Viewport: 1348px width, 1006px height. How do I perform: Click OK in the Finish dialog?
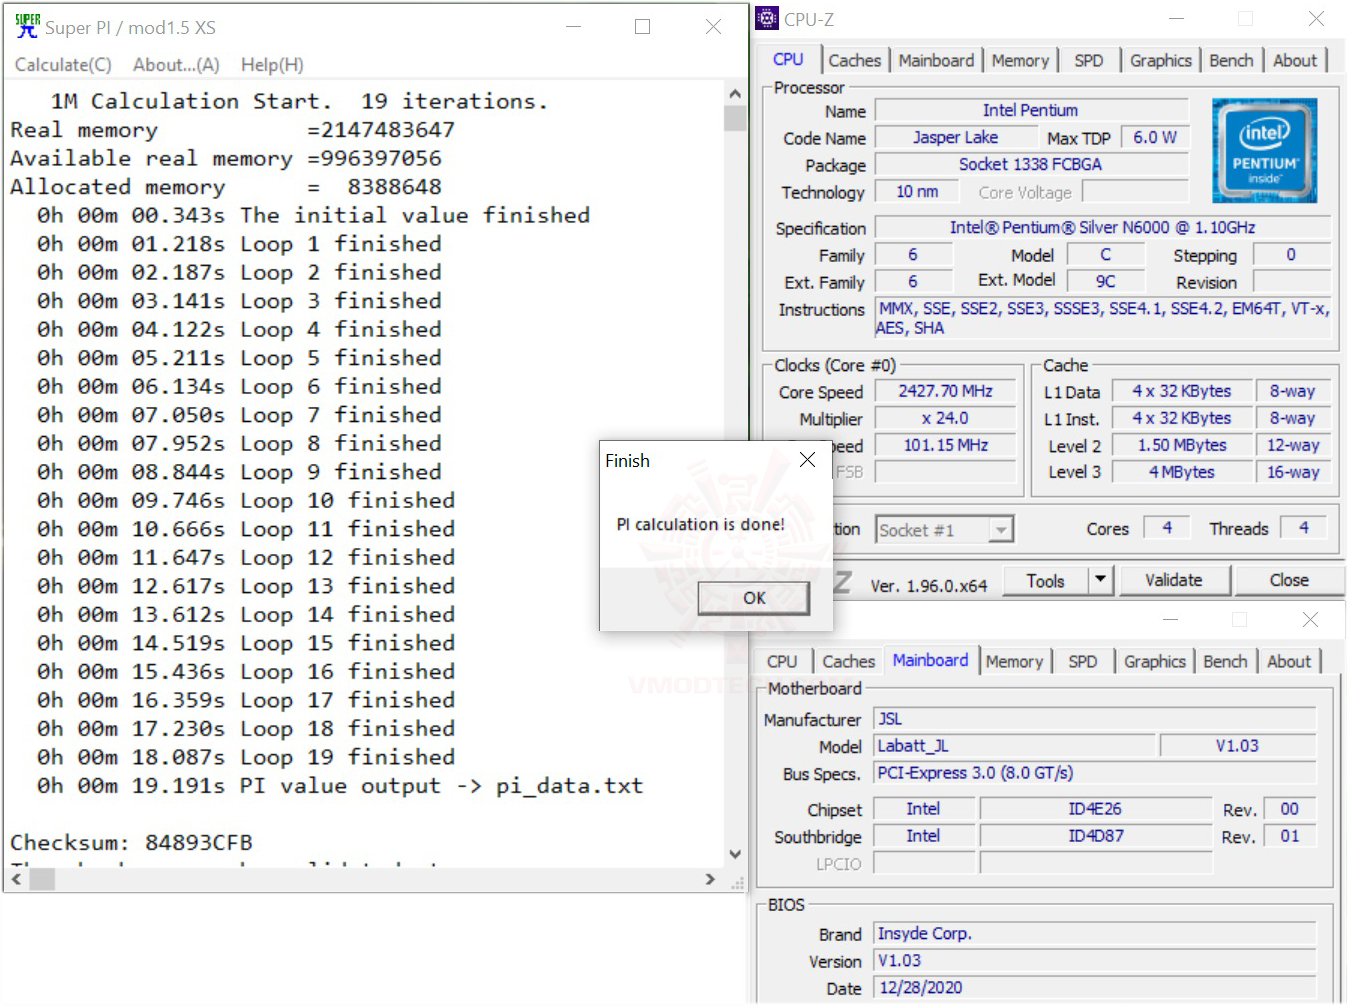point(754,598)
